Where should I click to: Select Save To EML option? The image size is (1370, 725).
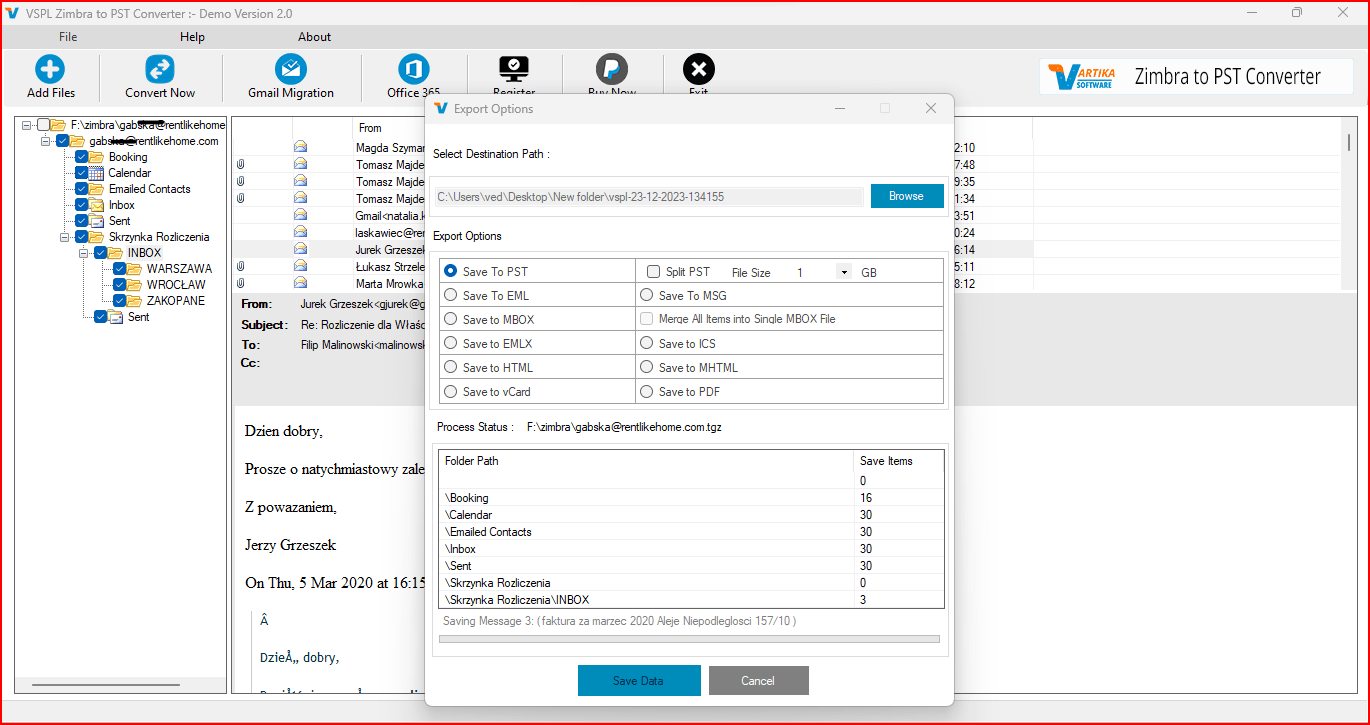point(451,295)
